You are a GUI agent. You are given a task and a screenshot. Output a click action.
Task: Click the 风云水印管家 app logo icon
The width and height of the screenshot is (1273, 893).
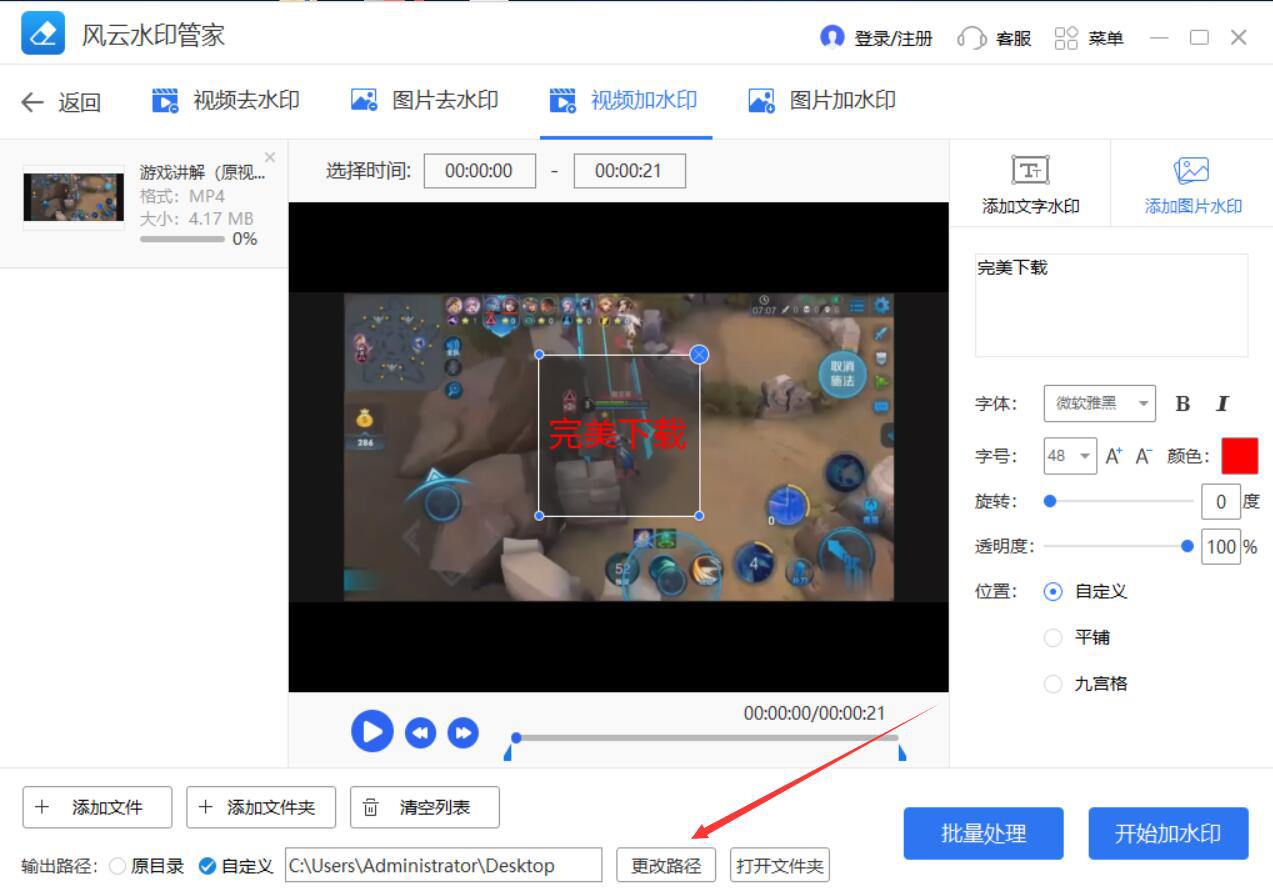click(42, 34)
